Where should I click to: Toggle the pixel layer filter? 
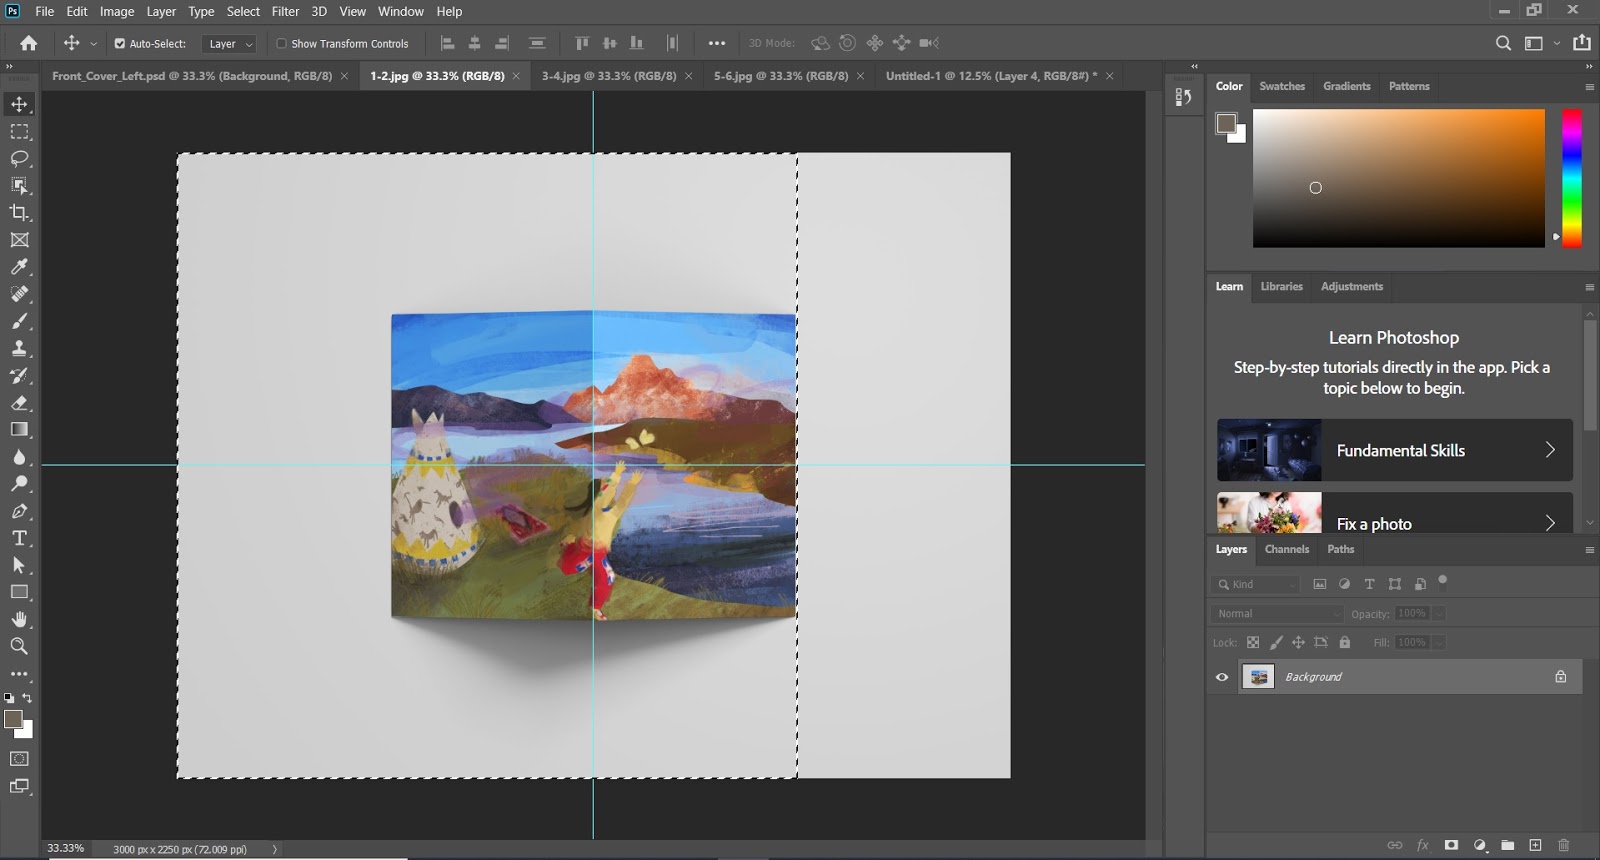(1320, 584)
